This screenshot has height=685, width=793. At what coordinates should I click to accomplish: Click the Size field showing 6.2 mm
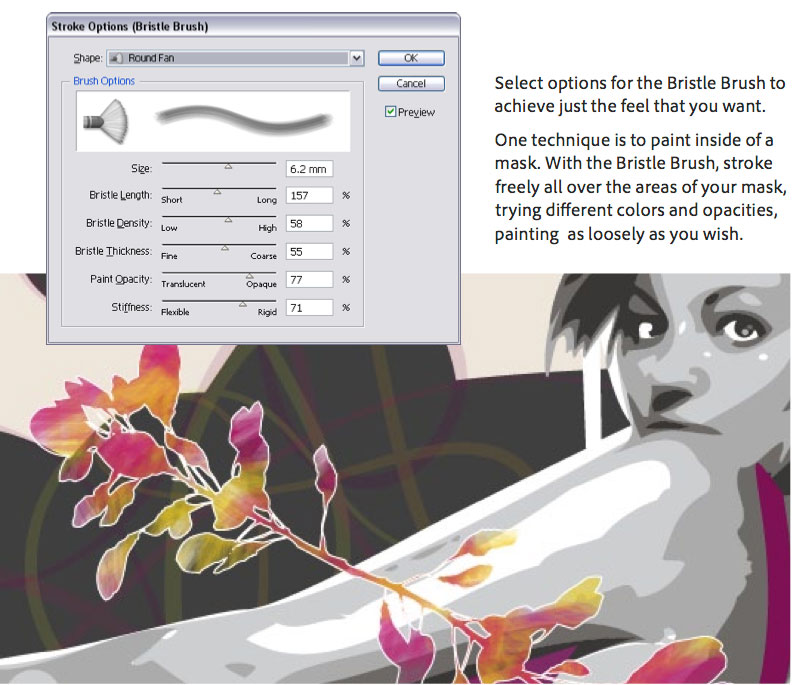tap(310, 169)
